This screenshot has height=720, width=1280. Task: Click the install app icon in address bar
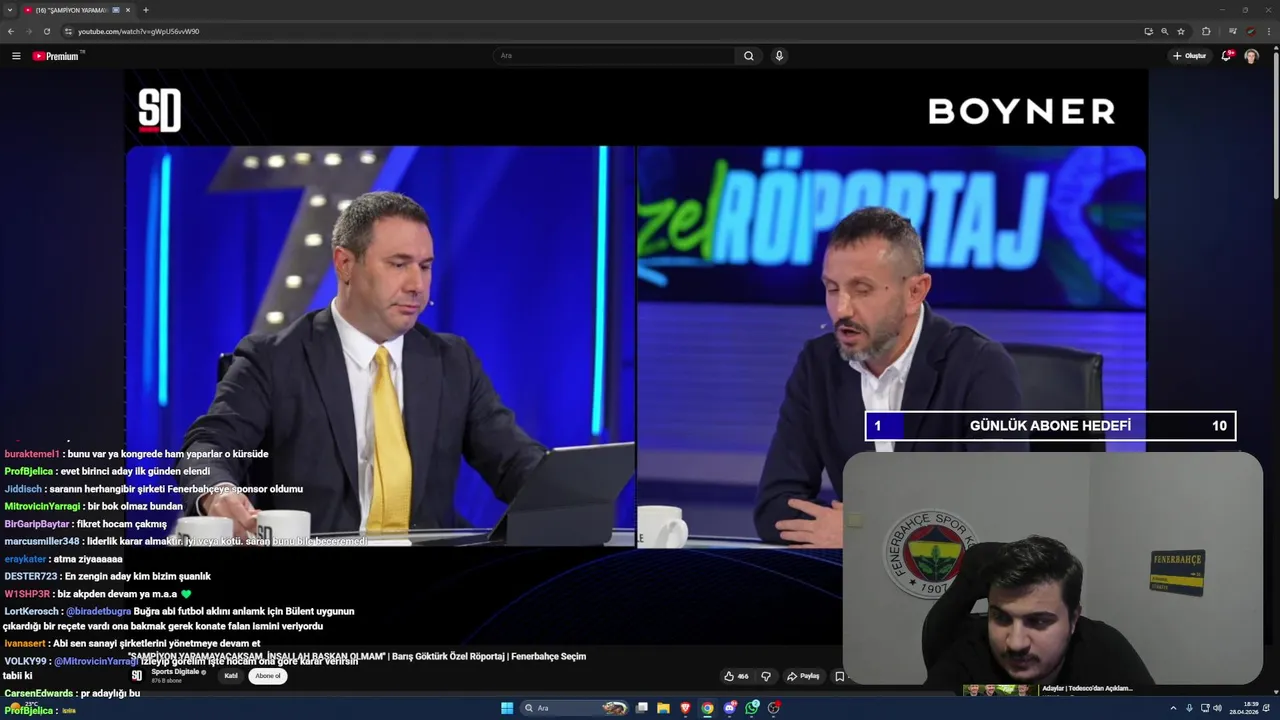pos(1148,31)
